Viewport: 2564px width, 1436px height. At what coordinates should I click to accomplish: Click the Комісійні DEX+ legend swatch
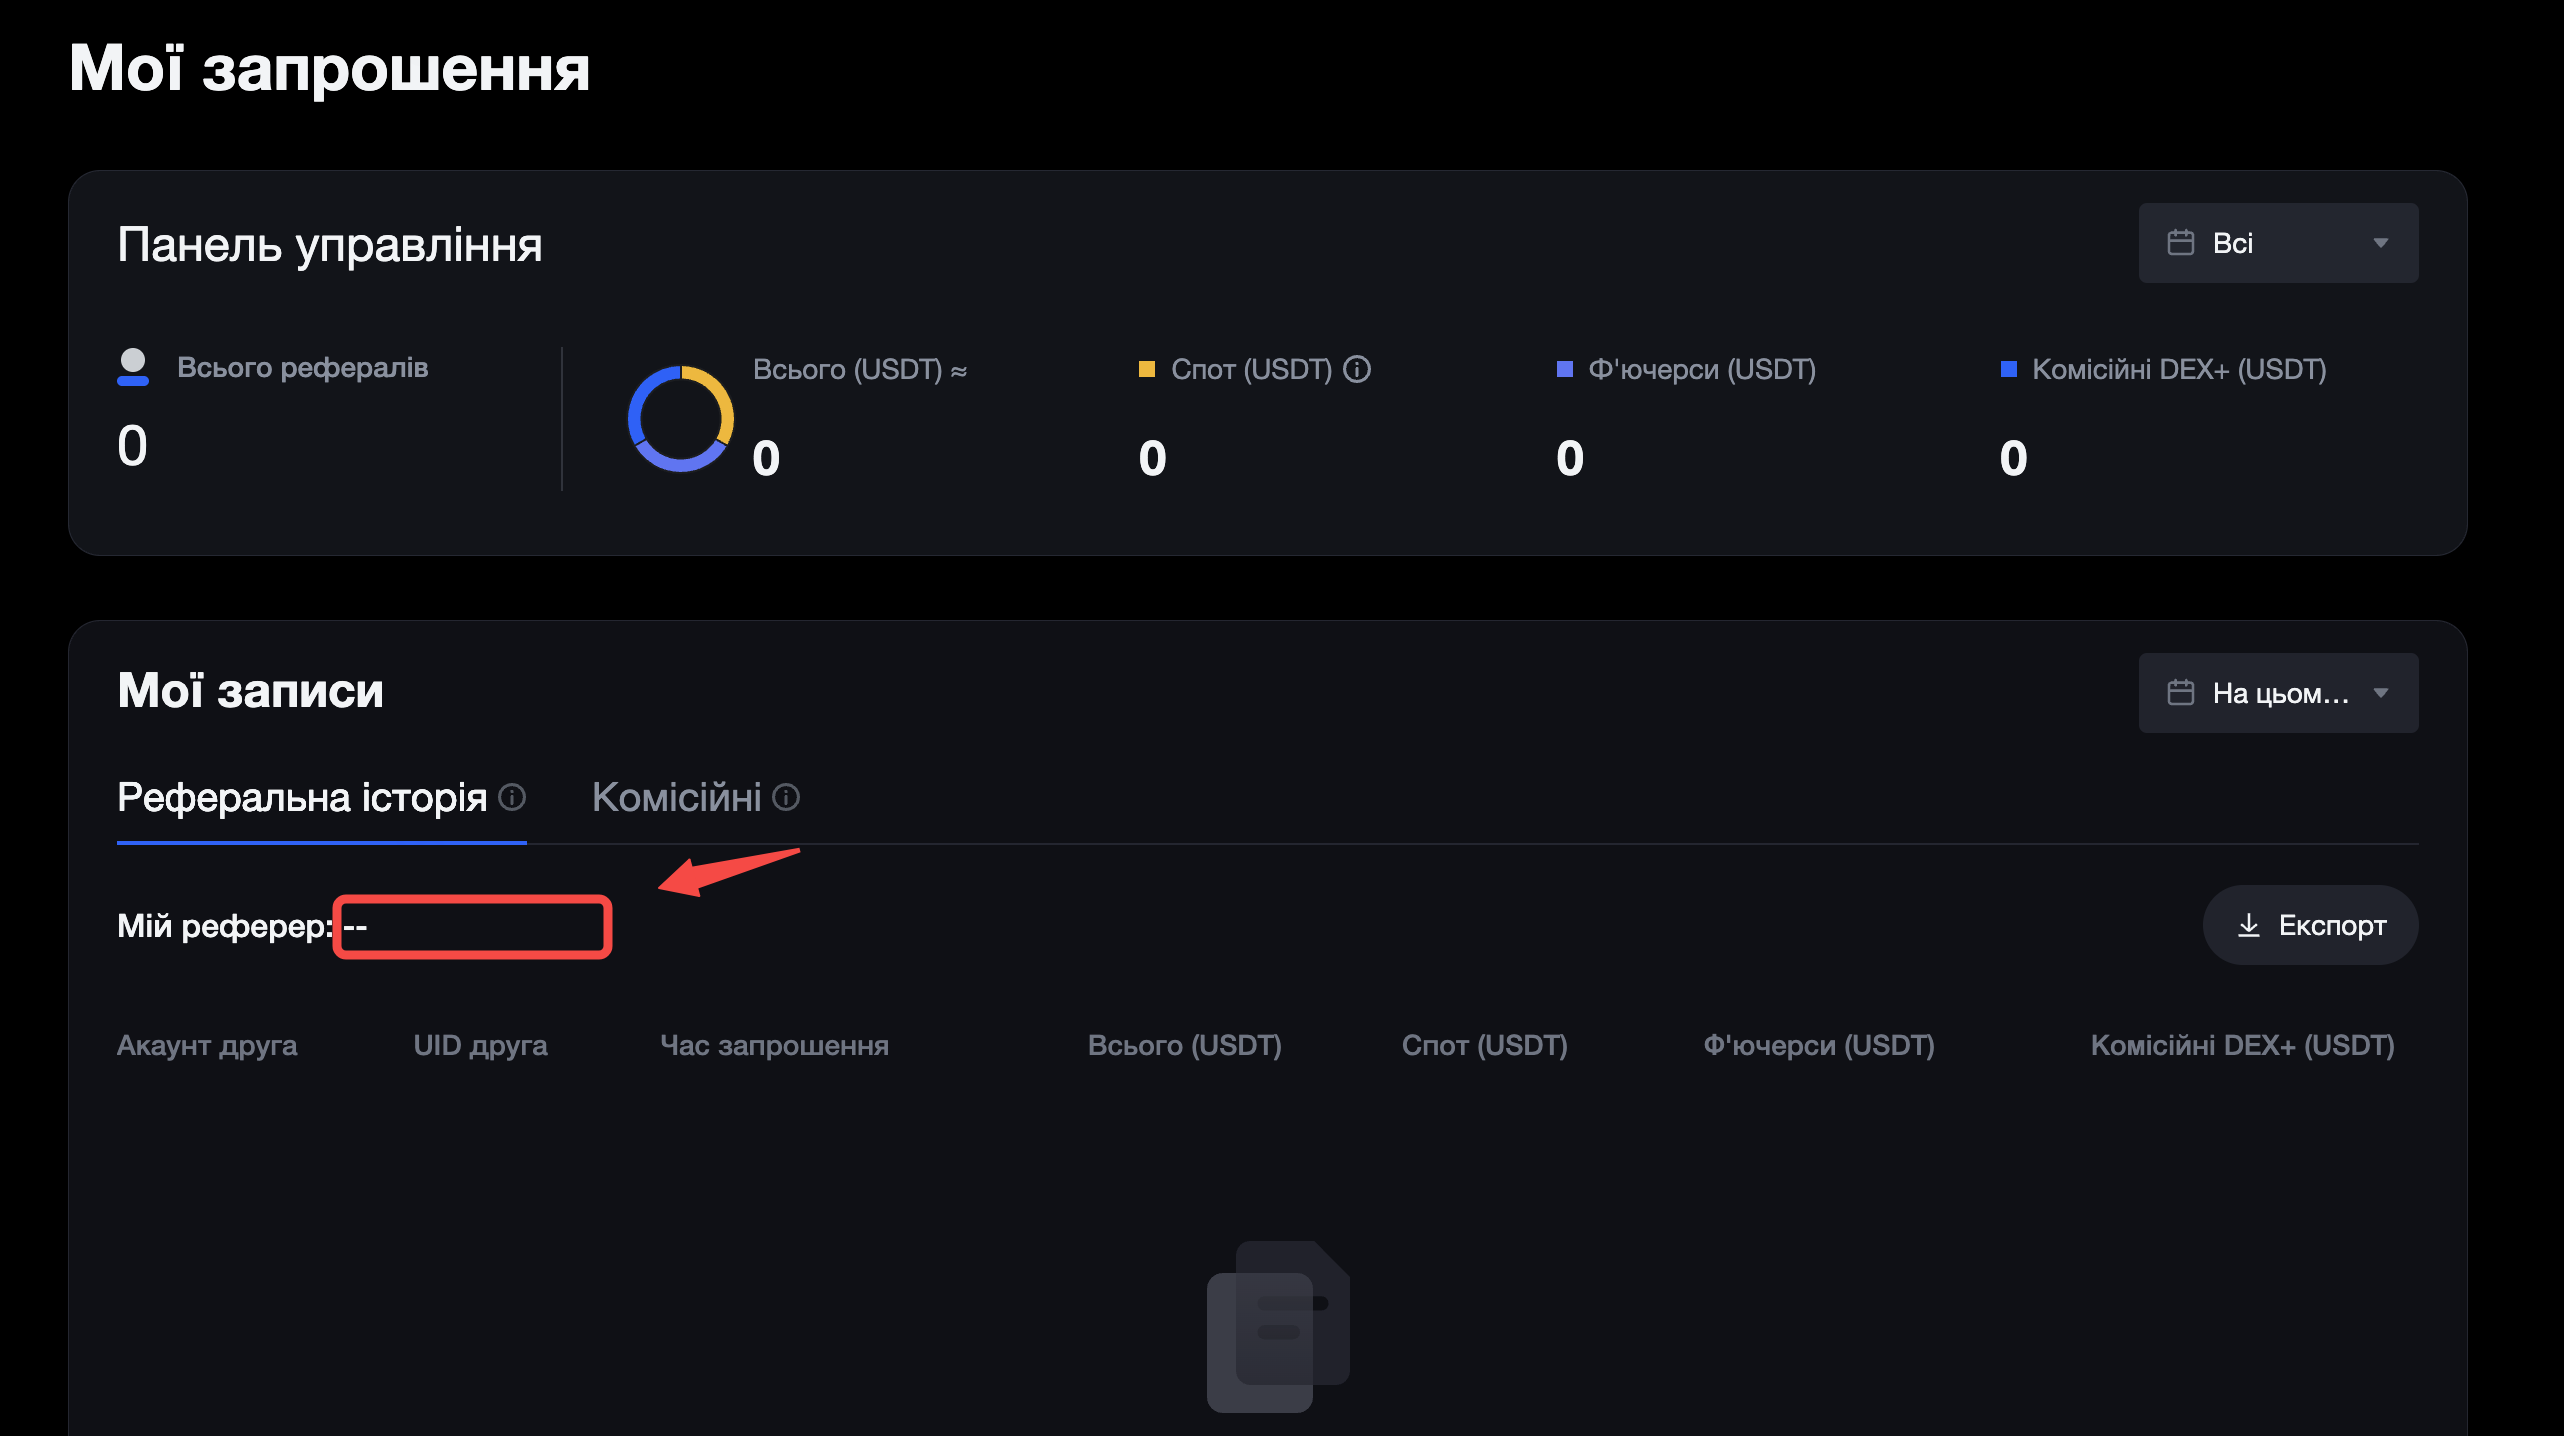tap(2008, 369)
